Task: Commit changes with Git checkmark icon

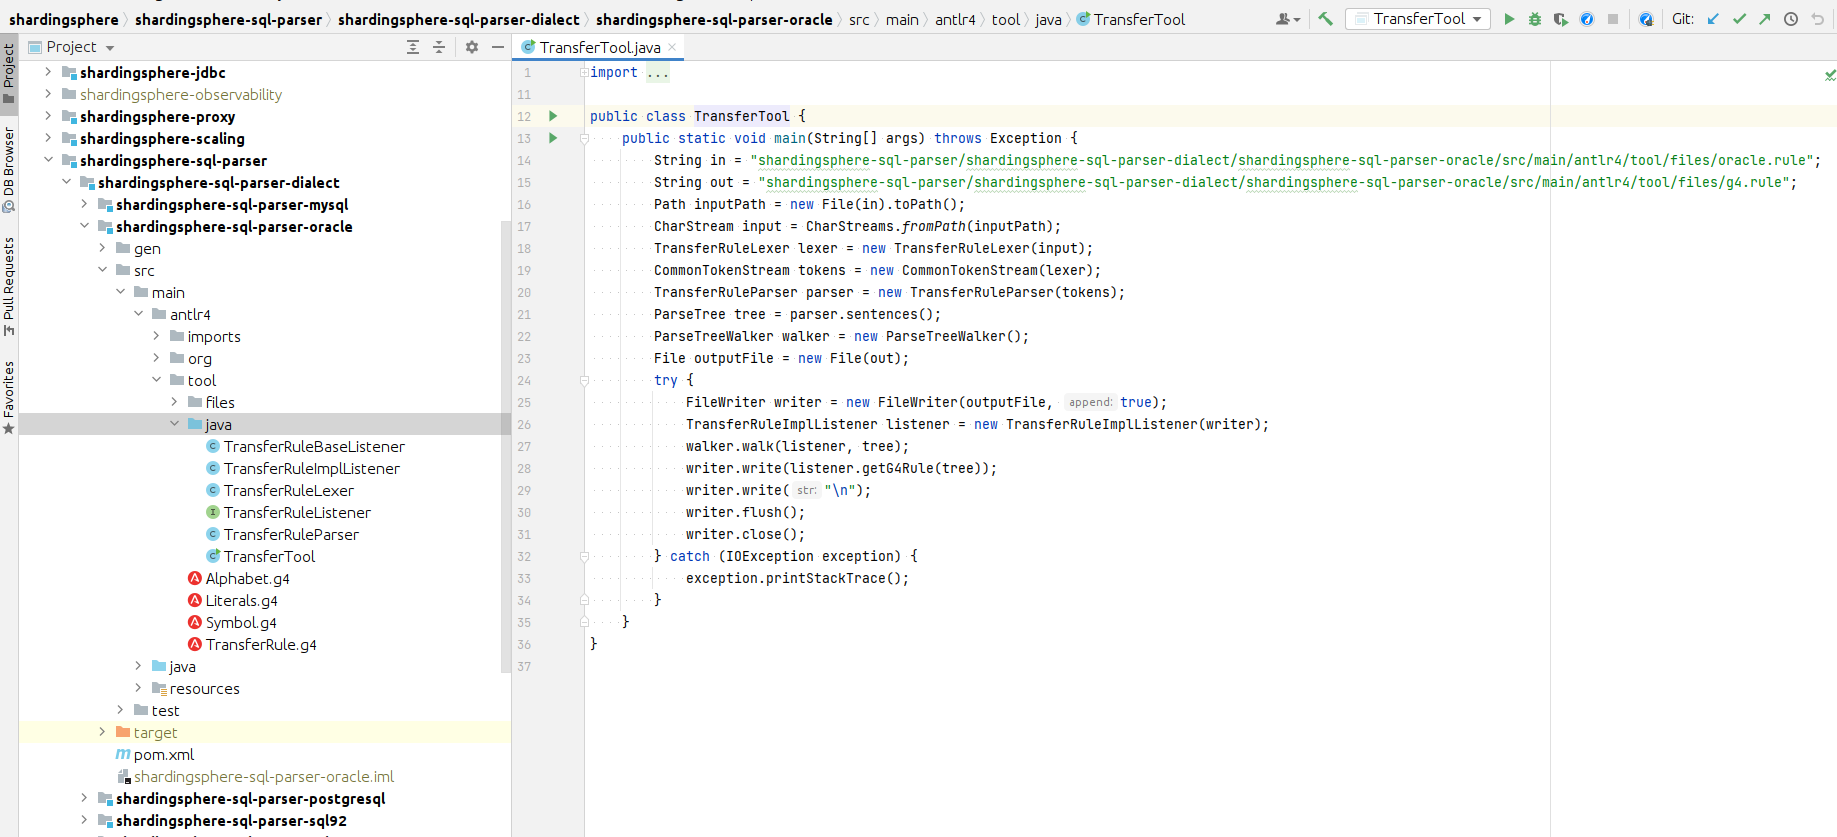Action: pos(1739,19)
